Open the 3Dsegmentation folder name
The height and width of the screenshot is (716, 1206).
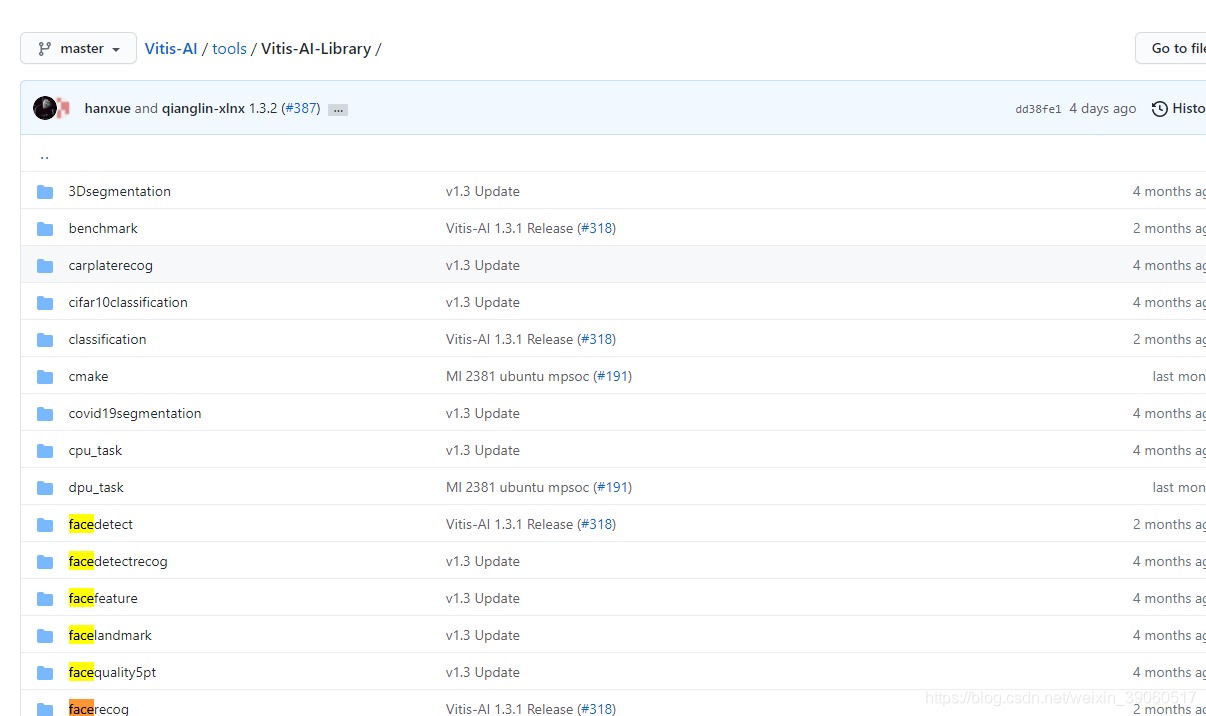pos(120,191)
